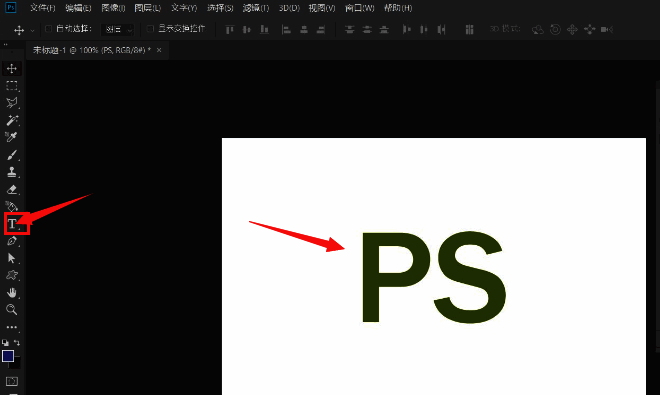The image size is (660, 395).
Task: Choose 3D orbit camera mode icon
Action: click(x=538, y=29)
